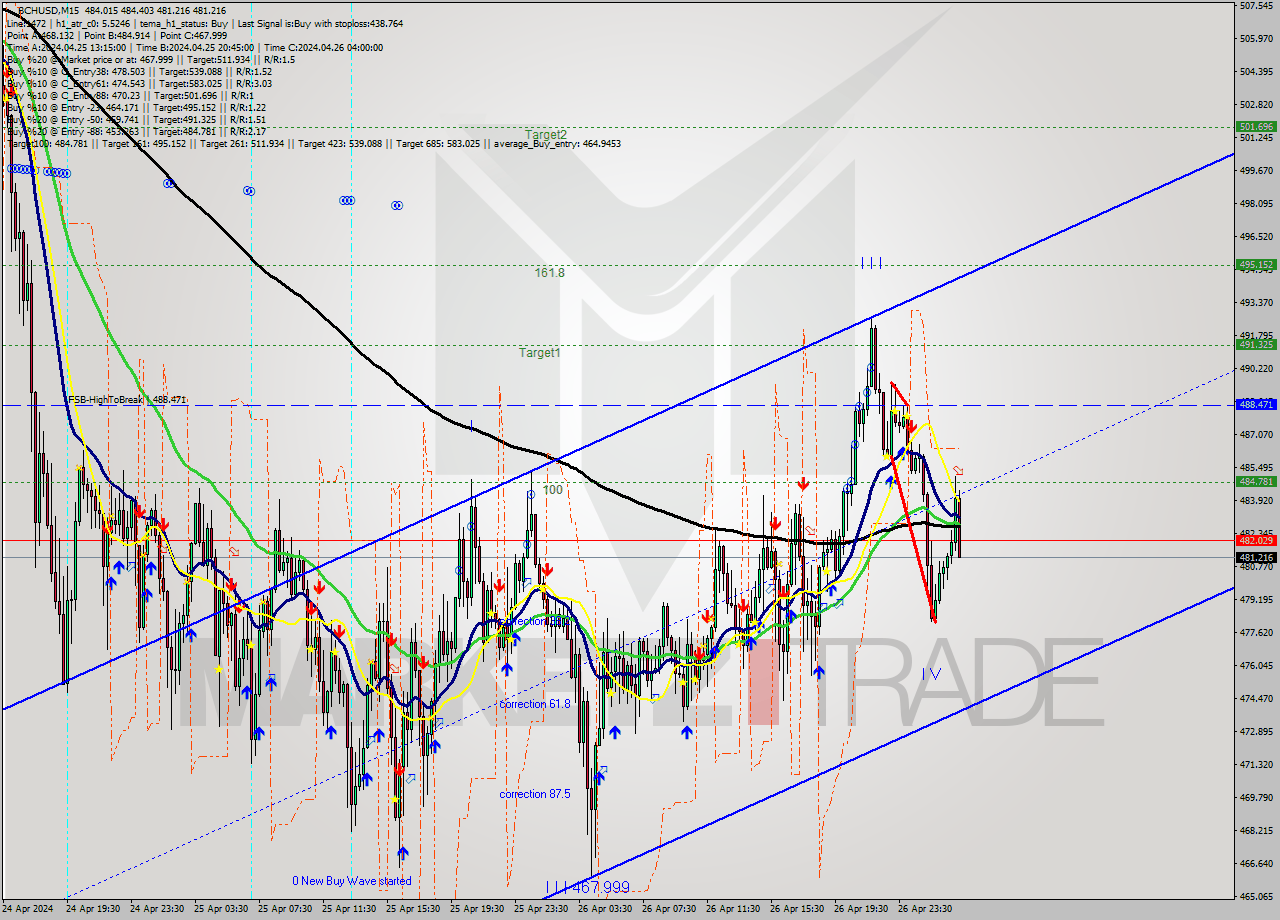1280x920 pixels.
Task: Click the green 484.781 price tag
Action: pos(1256,482)
